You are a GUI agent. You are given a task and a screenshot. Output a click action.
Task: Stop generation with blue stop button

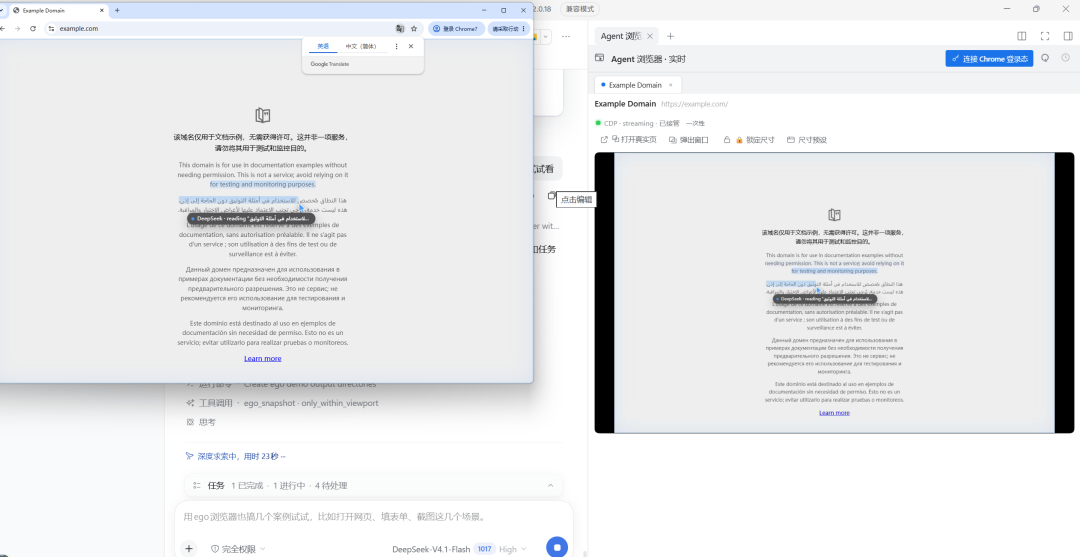pos(557,547)
